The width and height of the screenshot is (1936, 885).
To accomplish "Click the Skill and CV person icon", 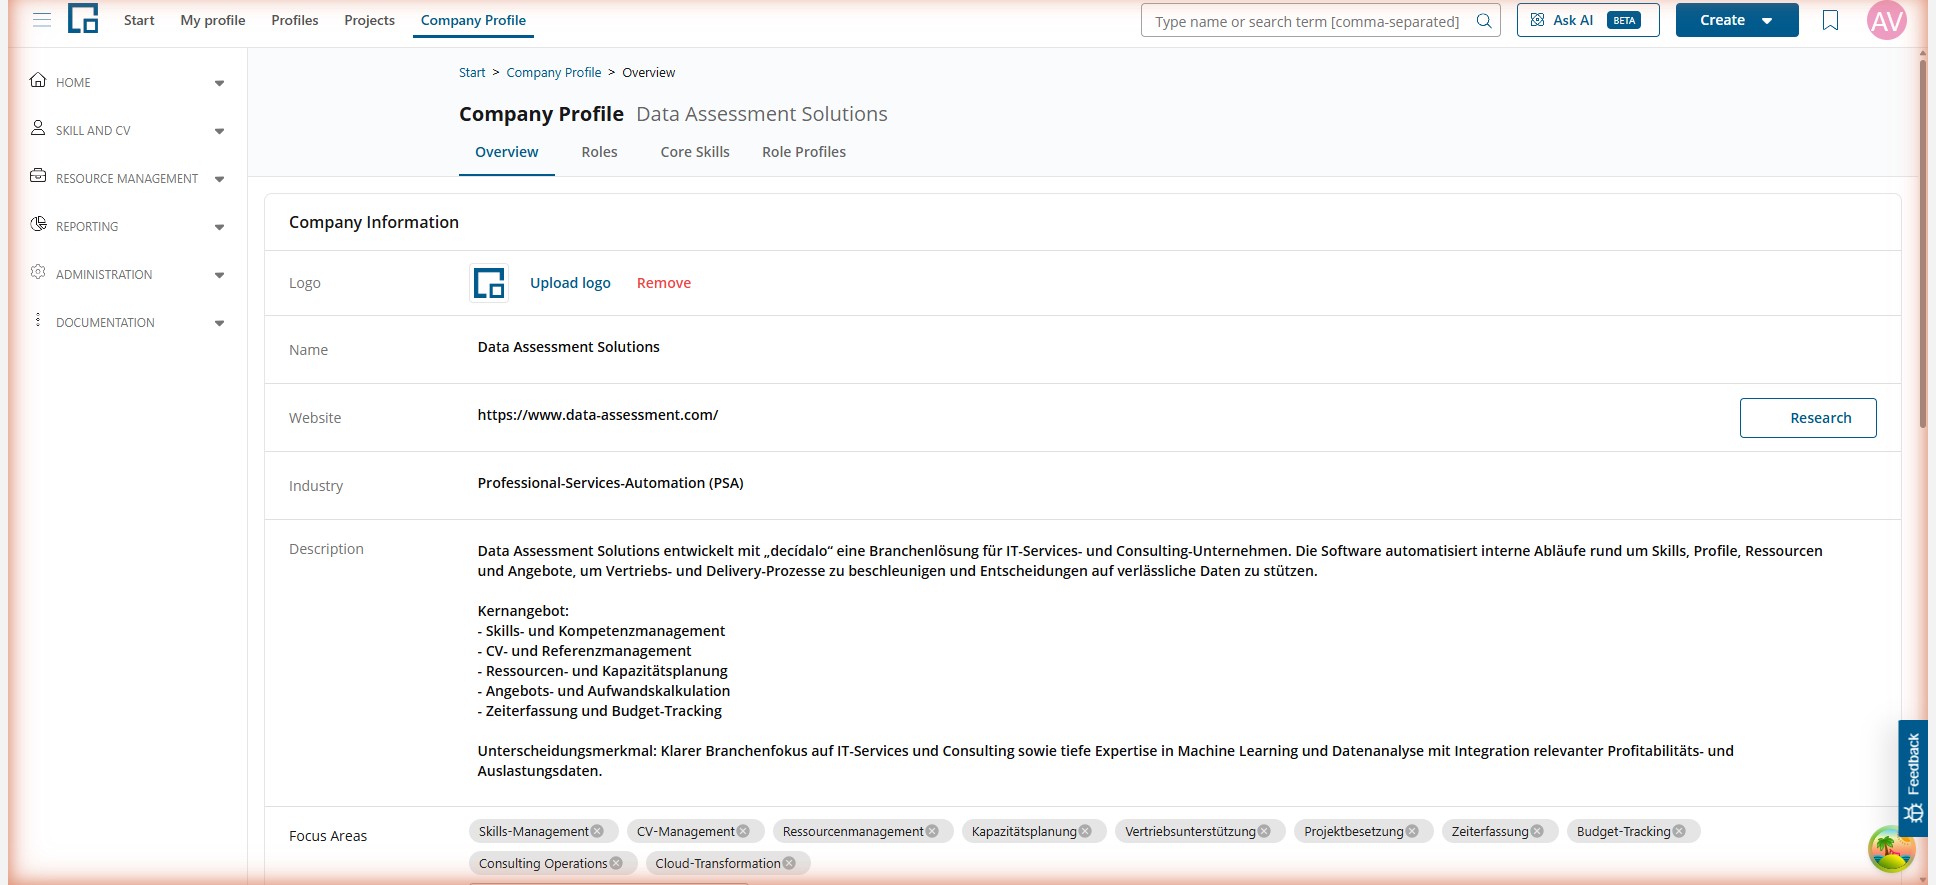I will [x=38, y=128].
